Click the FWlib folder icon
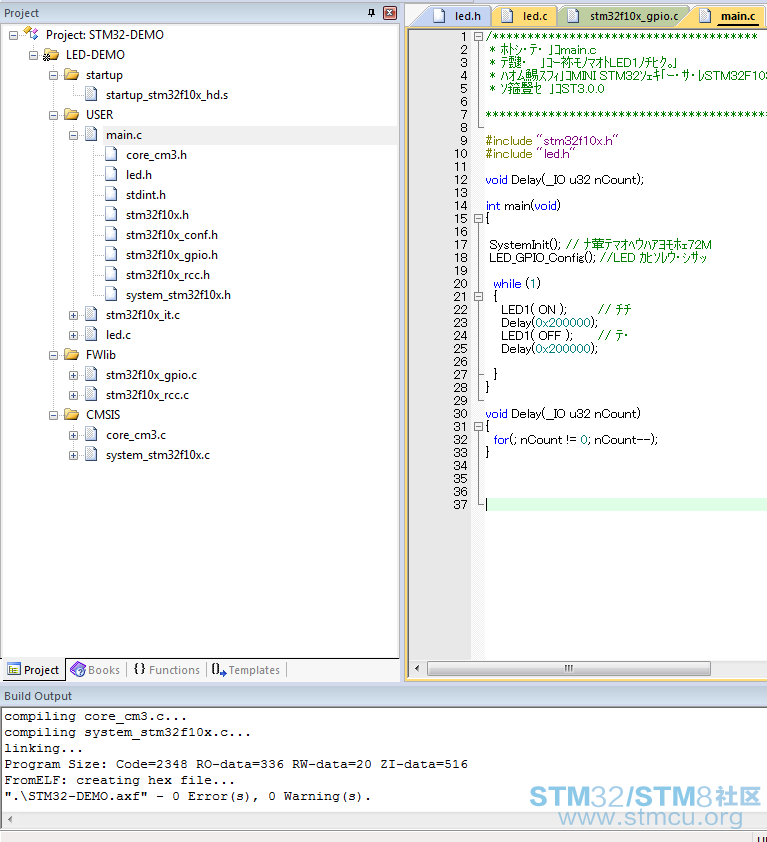 point(71,354)
